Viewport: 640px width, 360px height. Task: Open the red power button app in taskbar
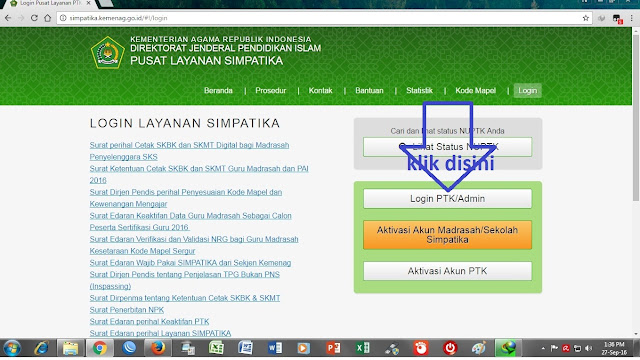click(x=450, y=348)
